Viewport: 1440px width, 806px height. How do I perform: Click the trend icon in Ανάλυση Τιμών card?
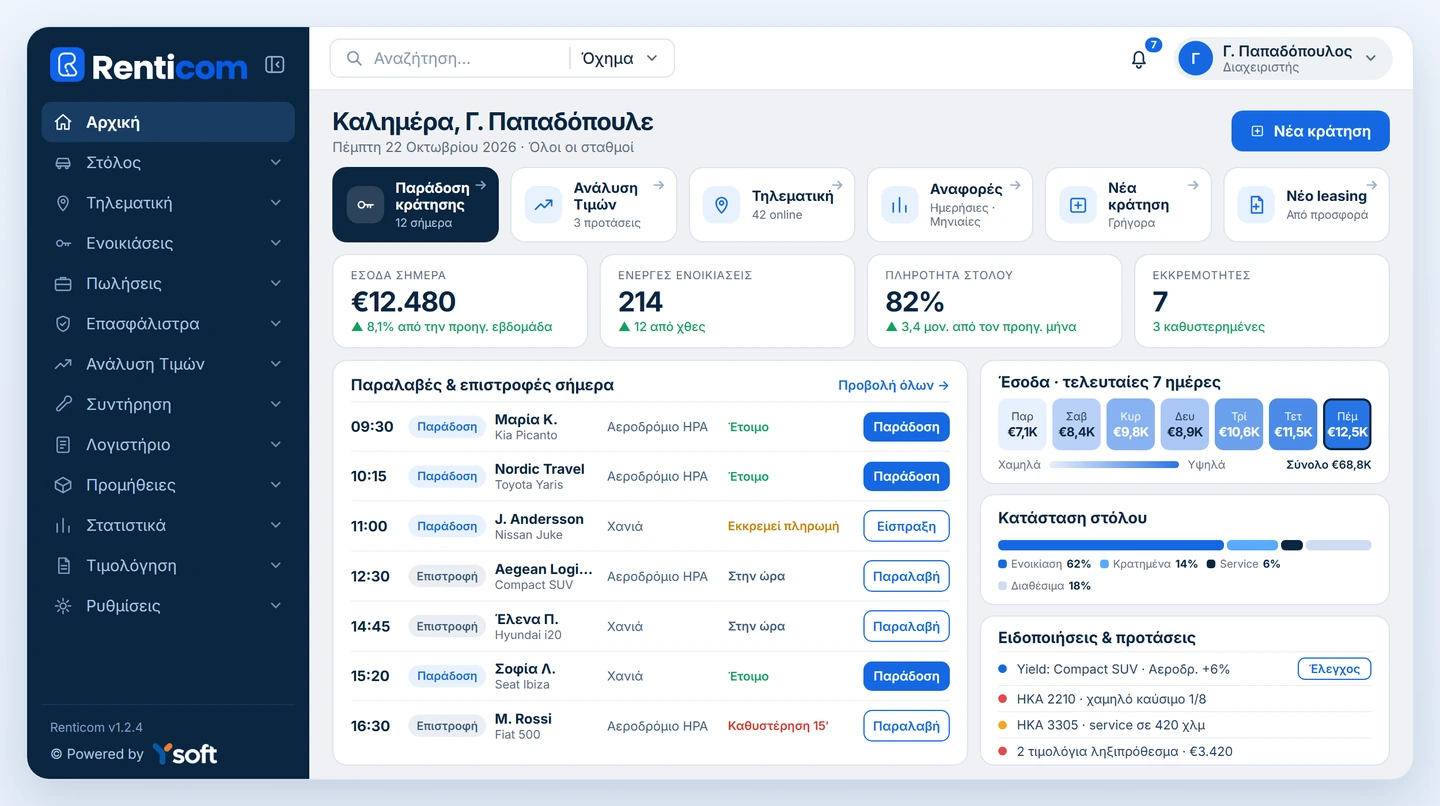point(543,205)
